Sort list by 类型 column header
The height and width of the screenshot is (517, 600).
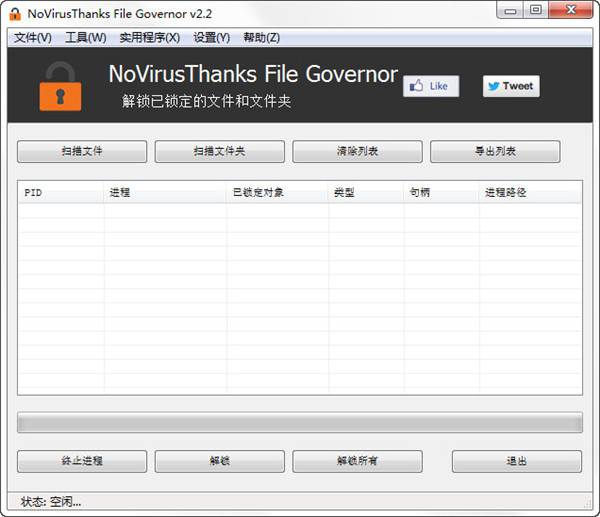coord(366,192)
